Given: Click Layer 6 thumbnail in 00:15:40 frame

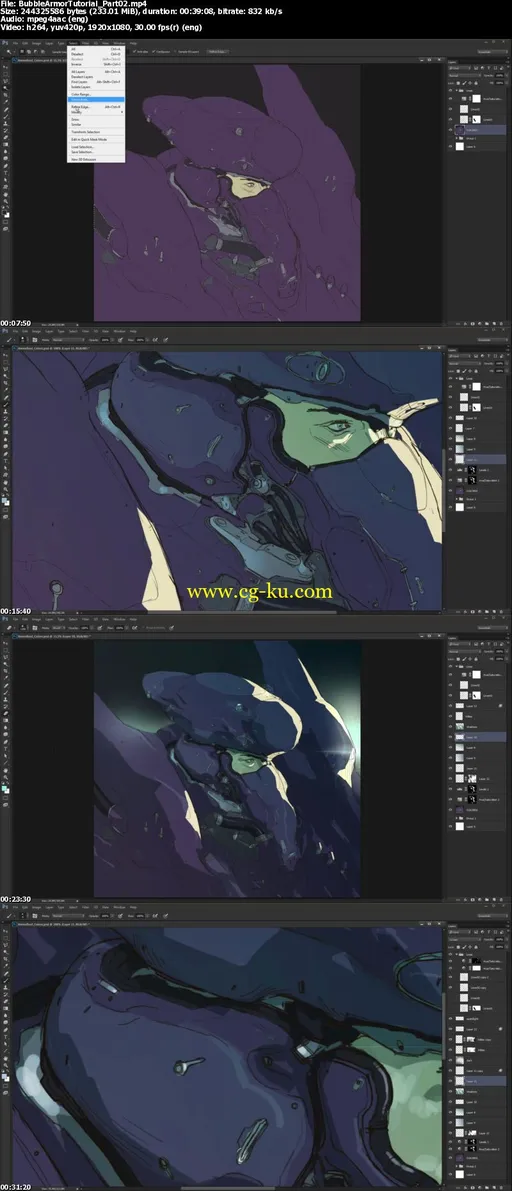Looking at the screenshot, I should 460,507.
